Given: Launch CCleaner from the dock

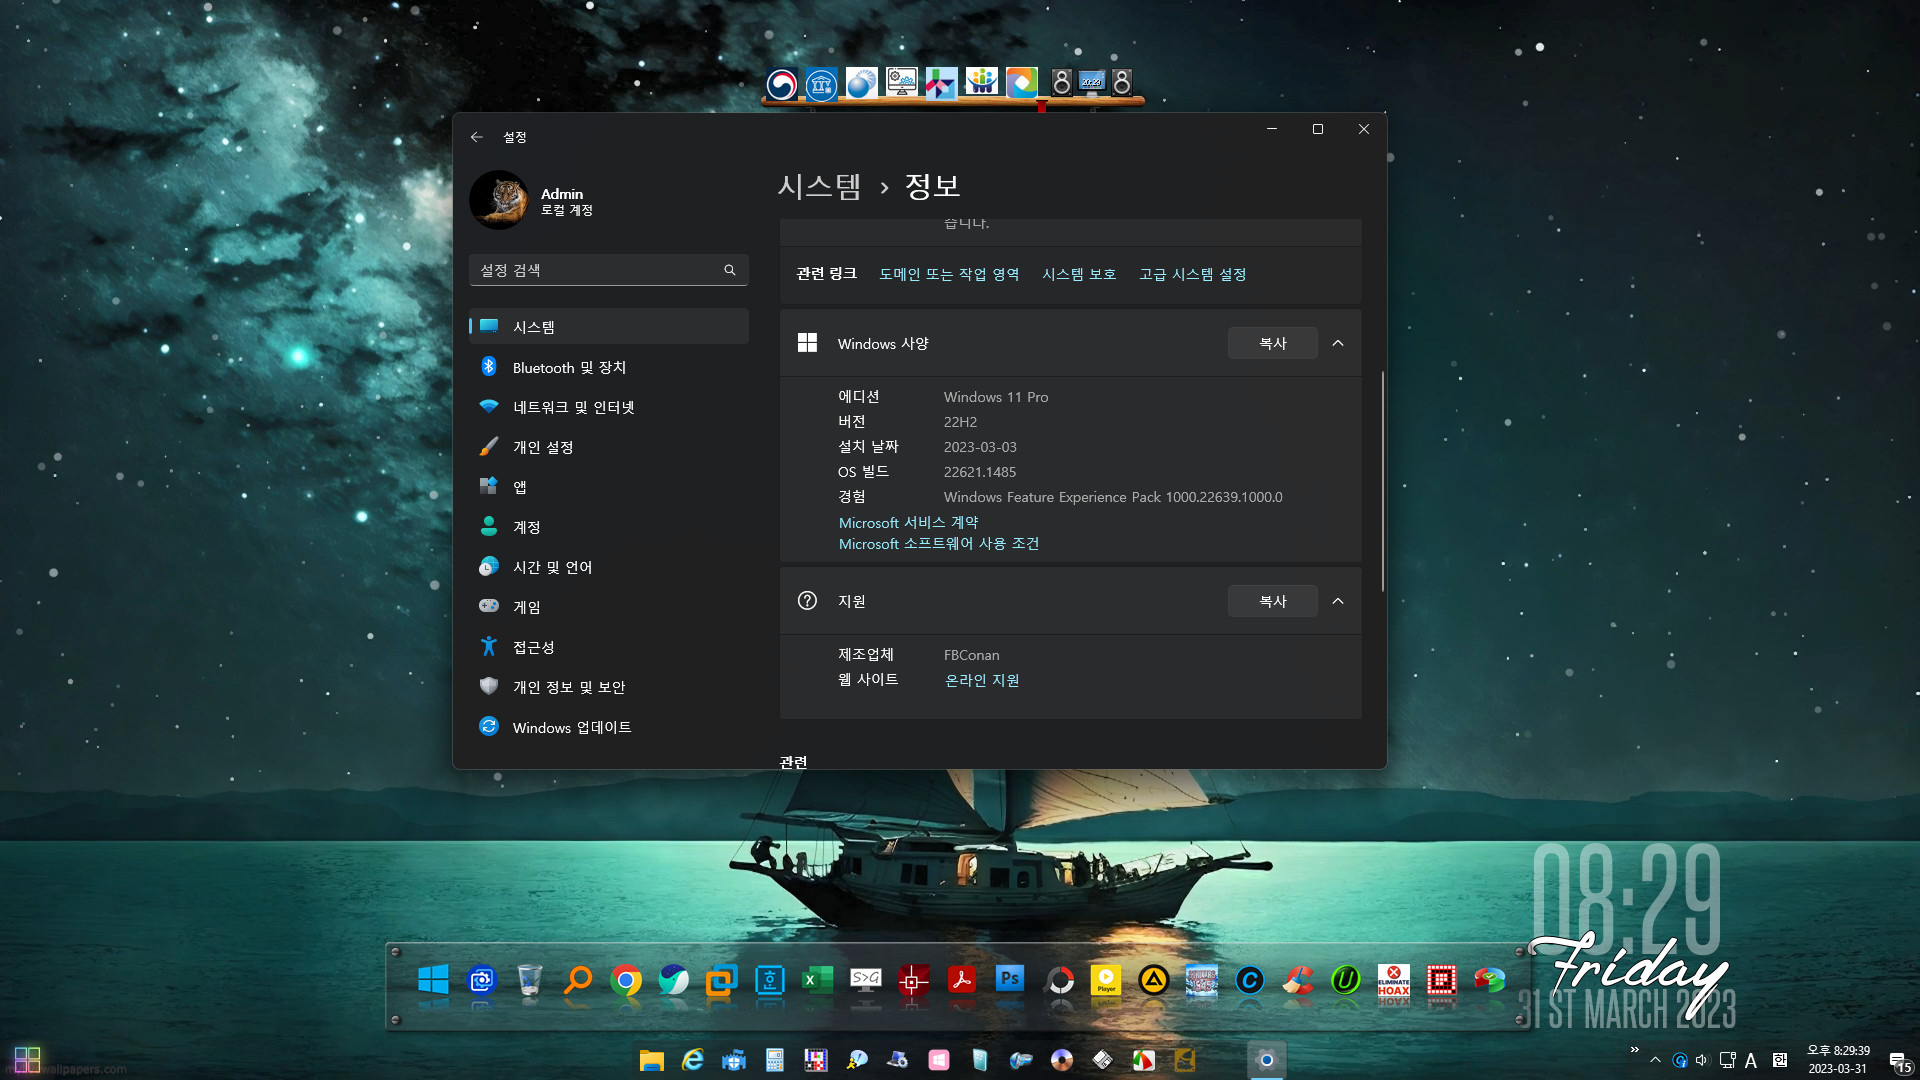Looking at the screenshot, I should tap(1298, 980).
